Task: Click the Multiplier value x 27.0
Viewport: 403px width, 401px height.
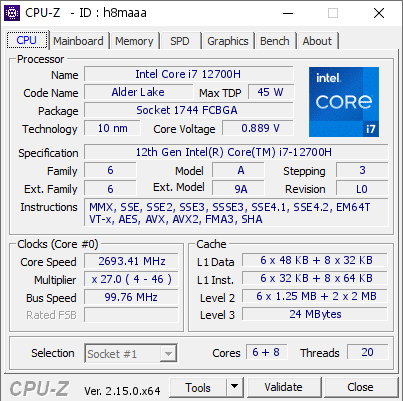Action: click(x=131, y=279)
